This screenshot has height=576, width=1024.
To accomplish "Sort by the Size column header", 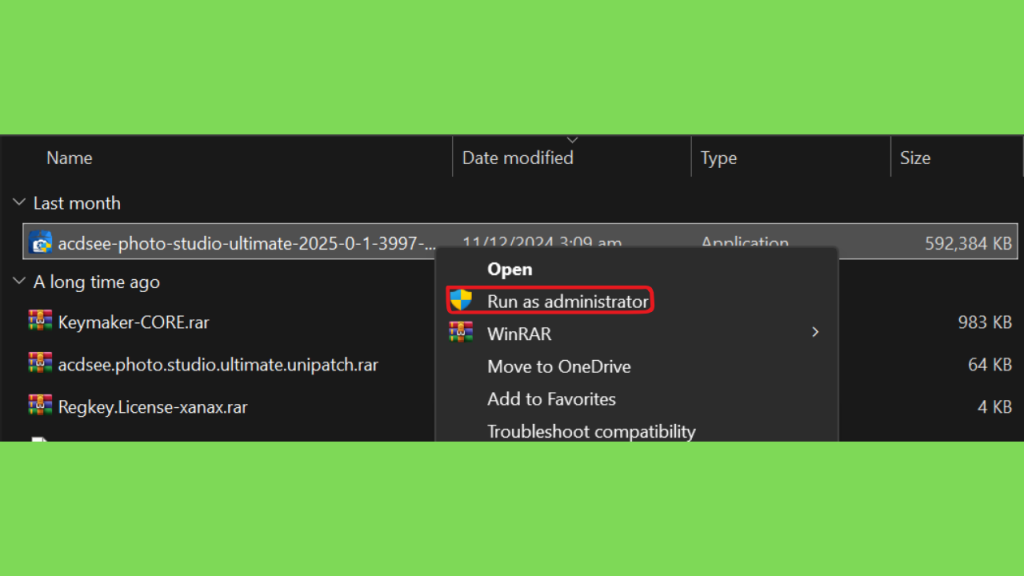I will 915,158.
